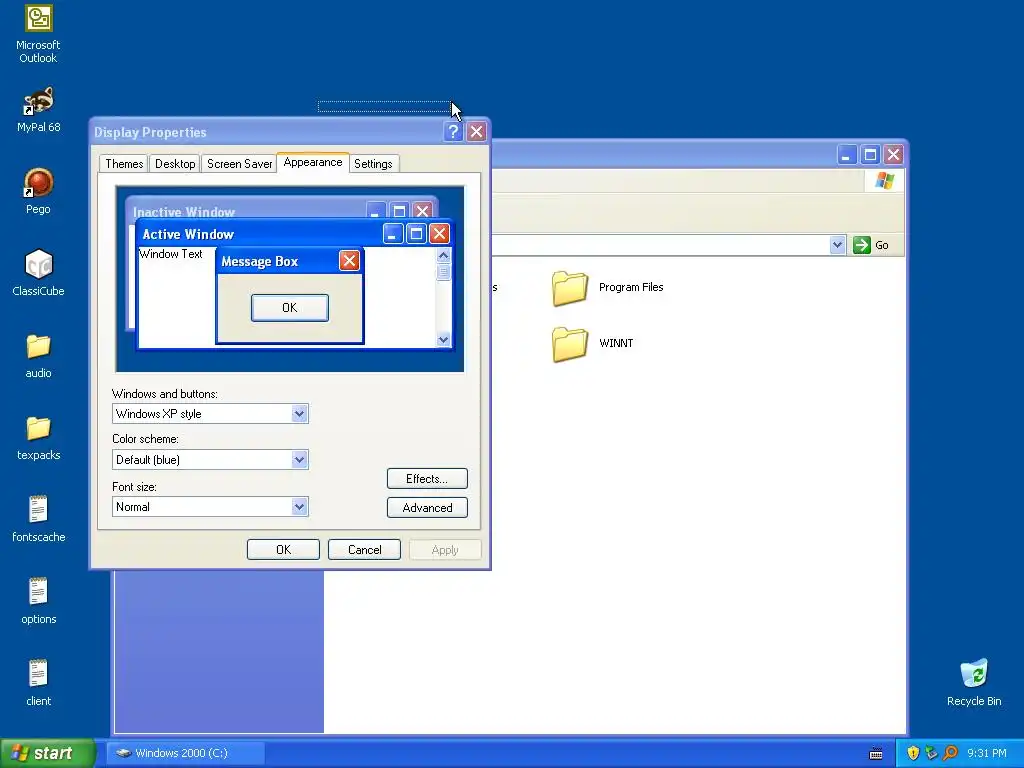Select the Appearance tab
This screenshot has width=1024, height=768.
313,163
